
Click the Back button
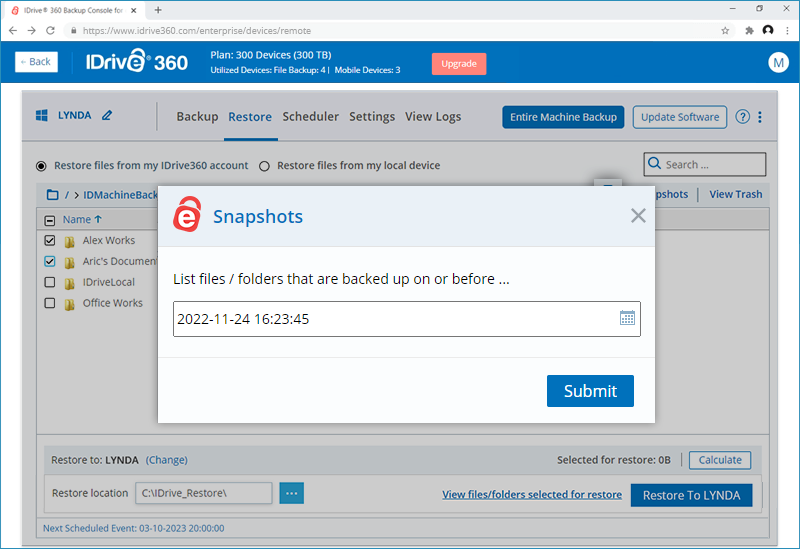point(36,62)
